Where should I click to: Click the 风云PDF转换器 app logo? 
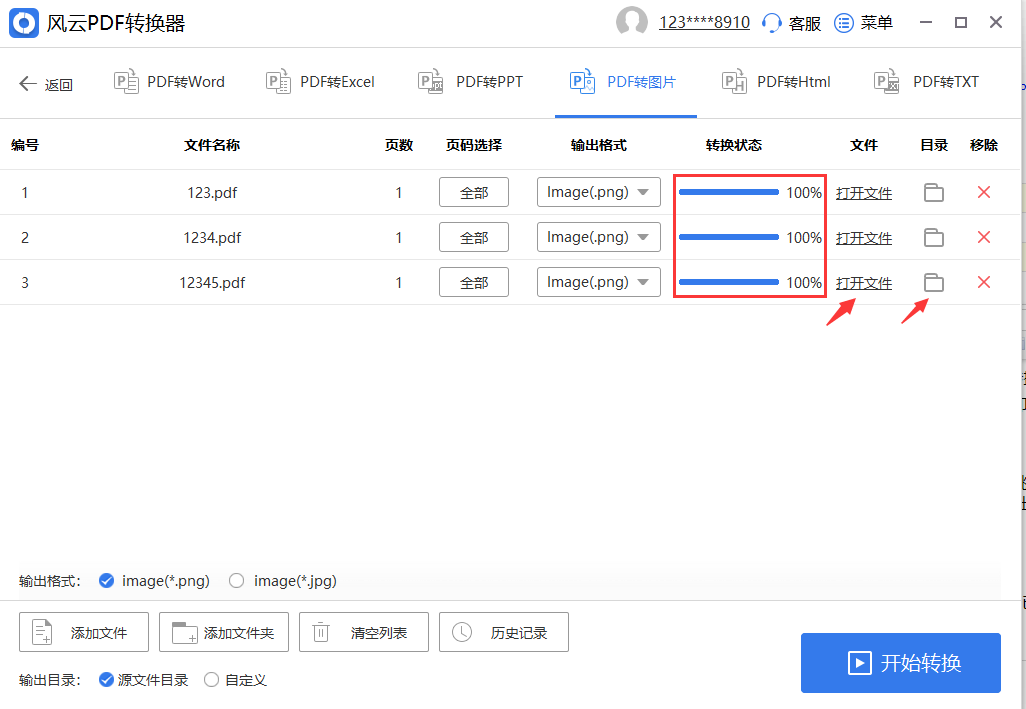click(24, 23)
